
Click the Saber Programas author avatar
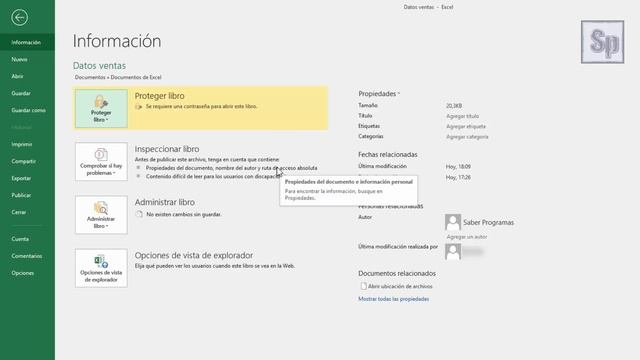click(x=453, y=222)
